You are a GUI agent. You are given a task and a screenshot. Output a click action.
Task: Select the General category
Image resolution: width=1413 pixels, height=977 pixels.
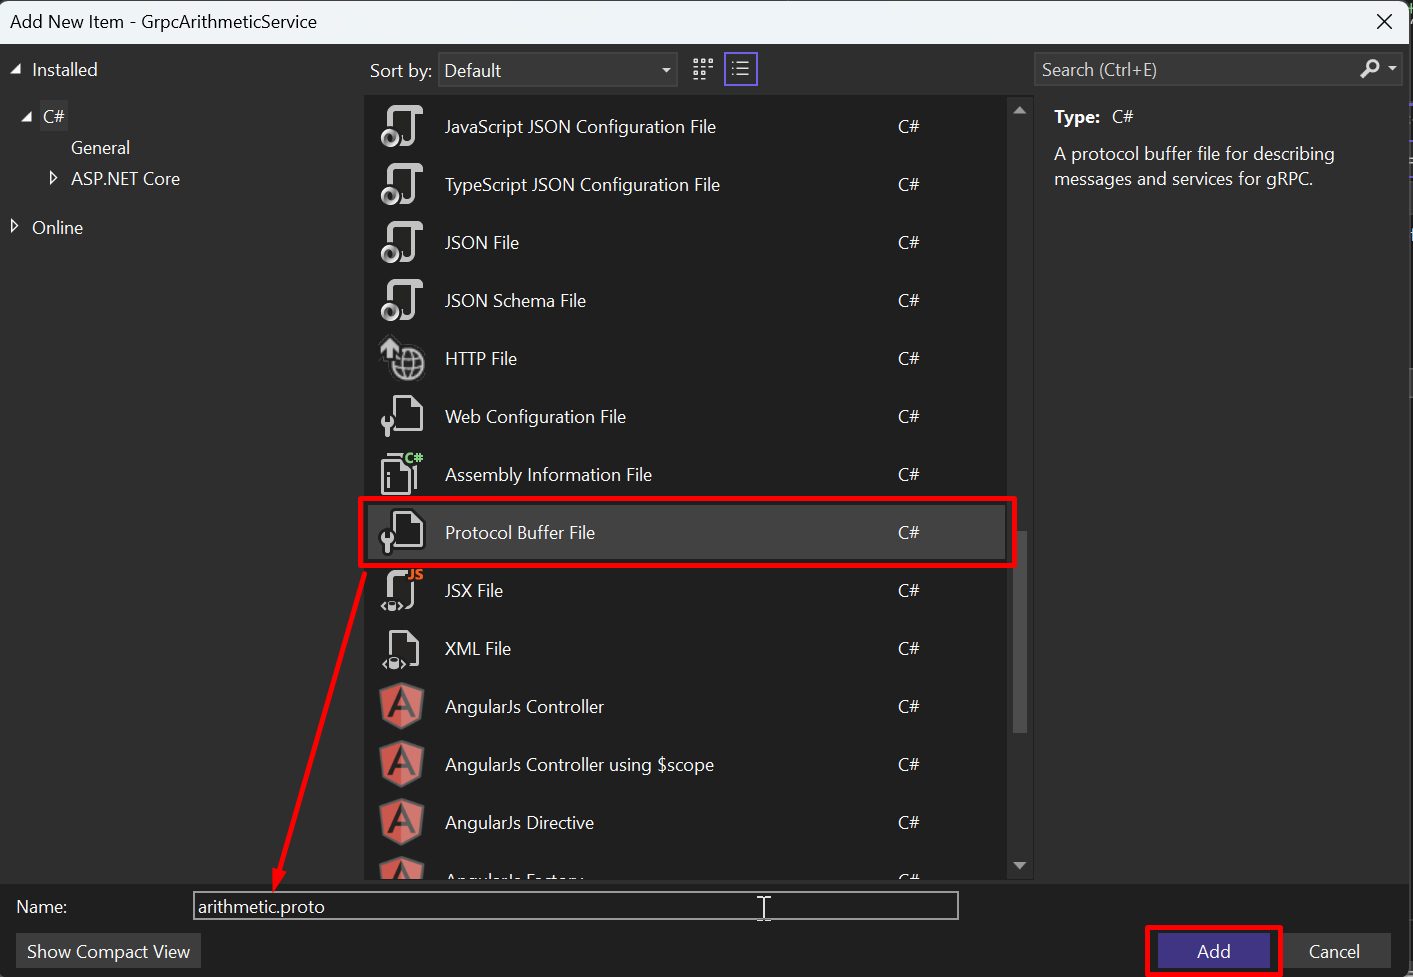pos(100,148)
